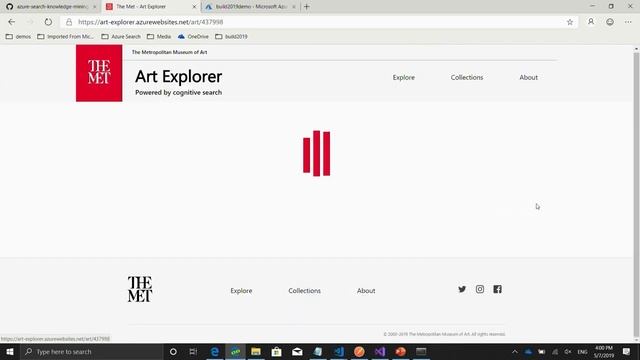Open Azure Search bookmarks folder
Viewport: 640px width, 360px height.
121,36
